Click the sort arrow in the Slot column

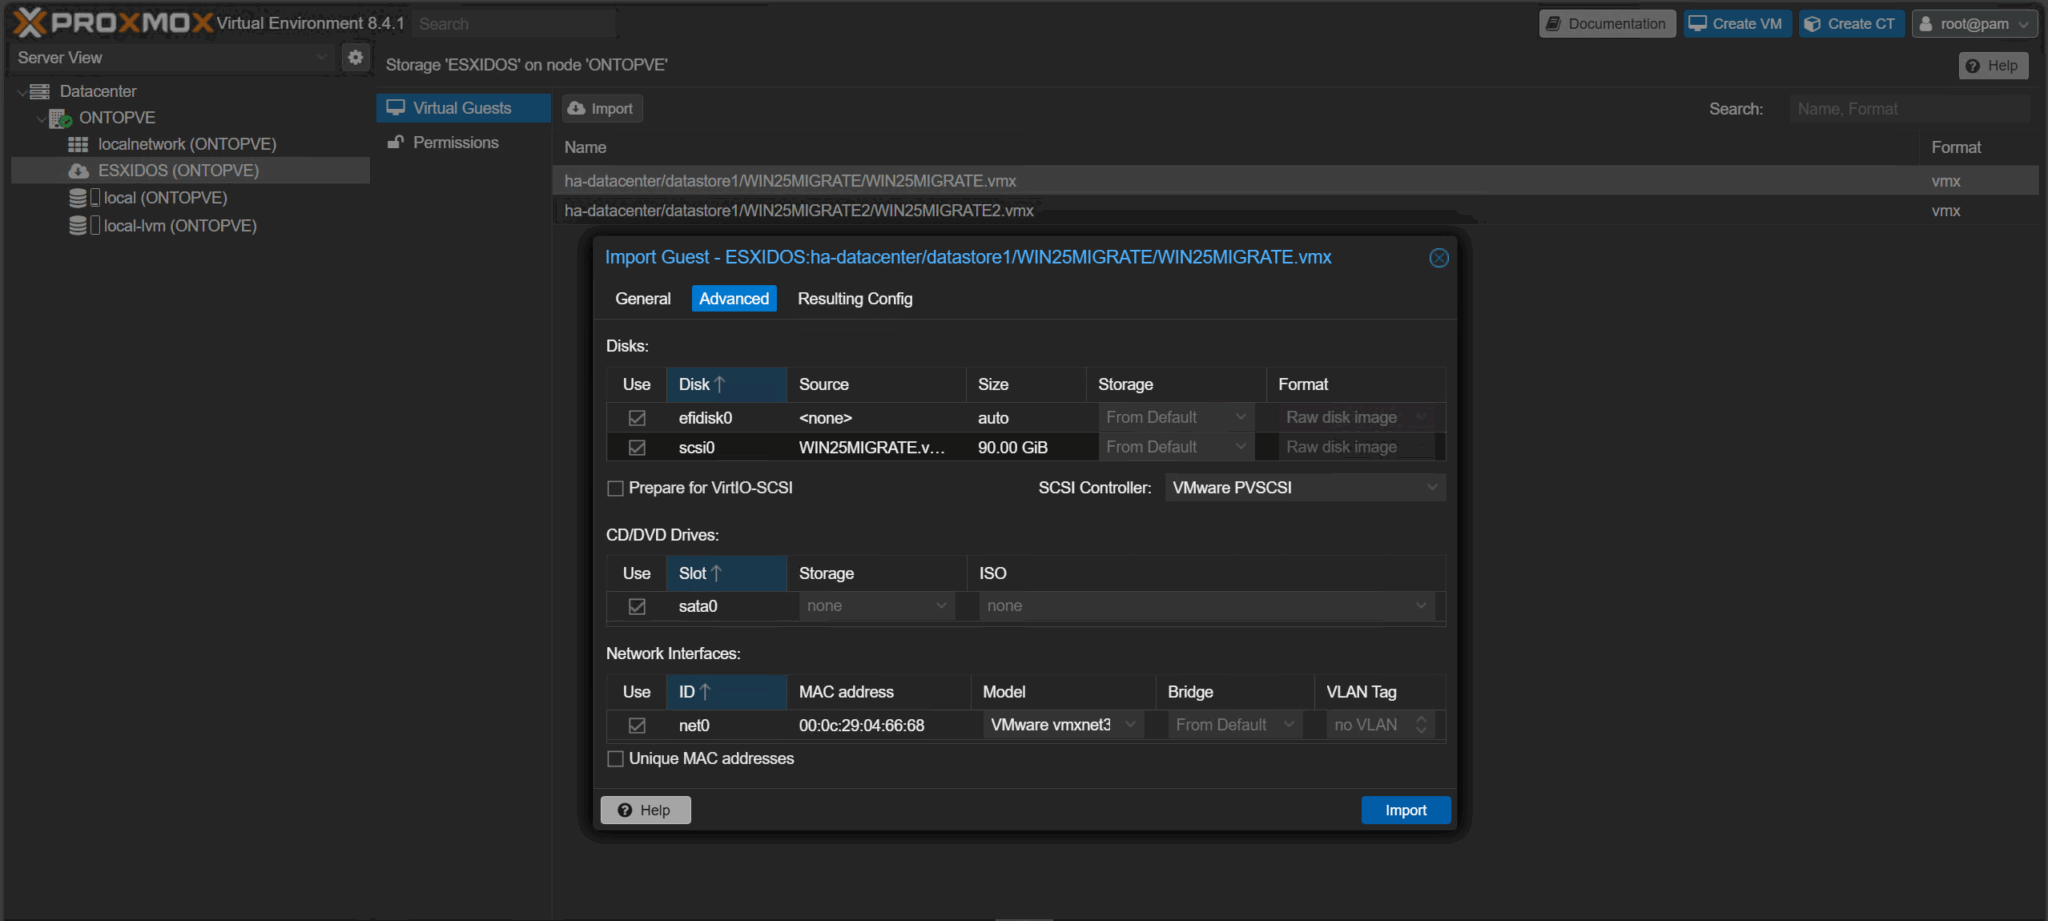pos(715,573)
